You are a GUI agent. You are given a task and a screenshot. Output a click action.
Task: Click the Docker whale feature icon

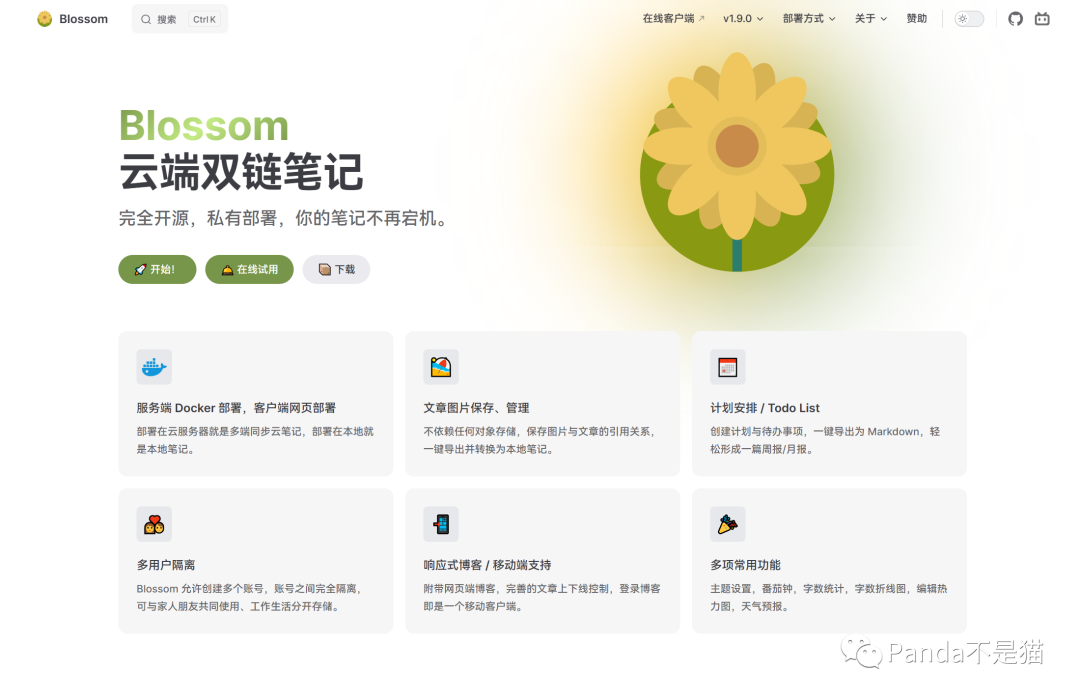pyautogui.click(x=154, y=367)
